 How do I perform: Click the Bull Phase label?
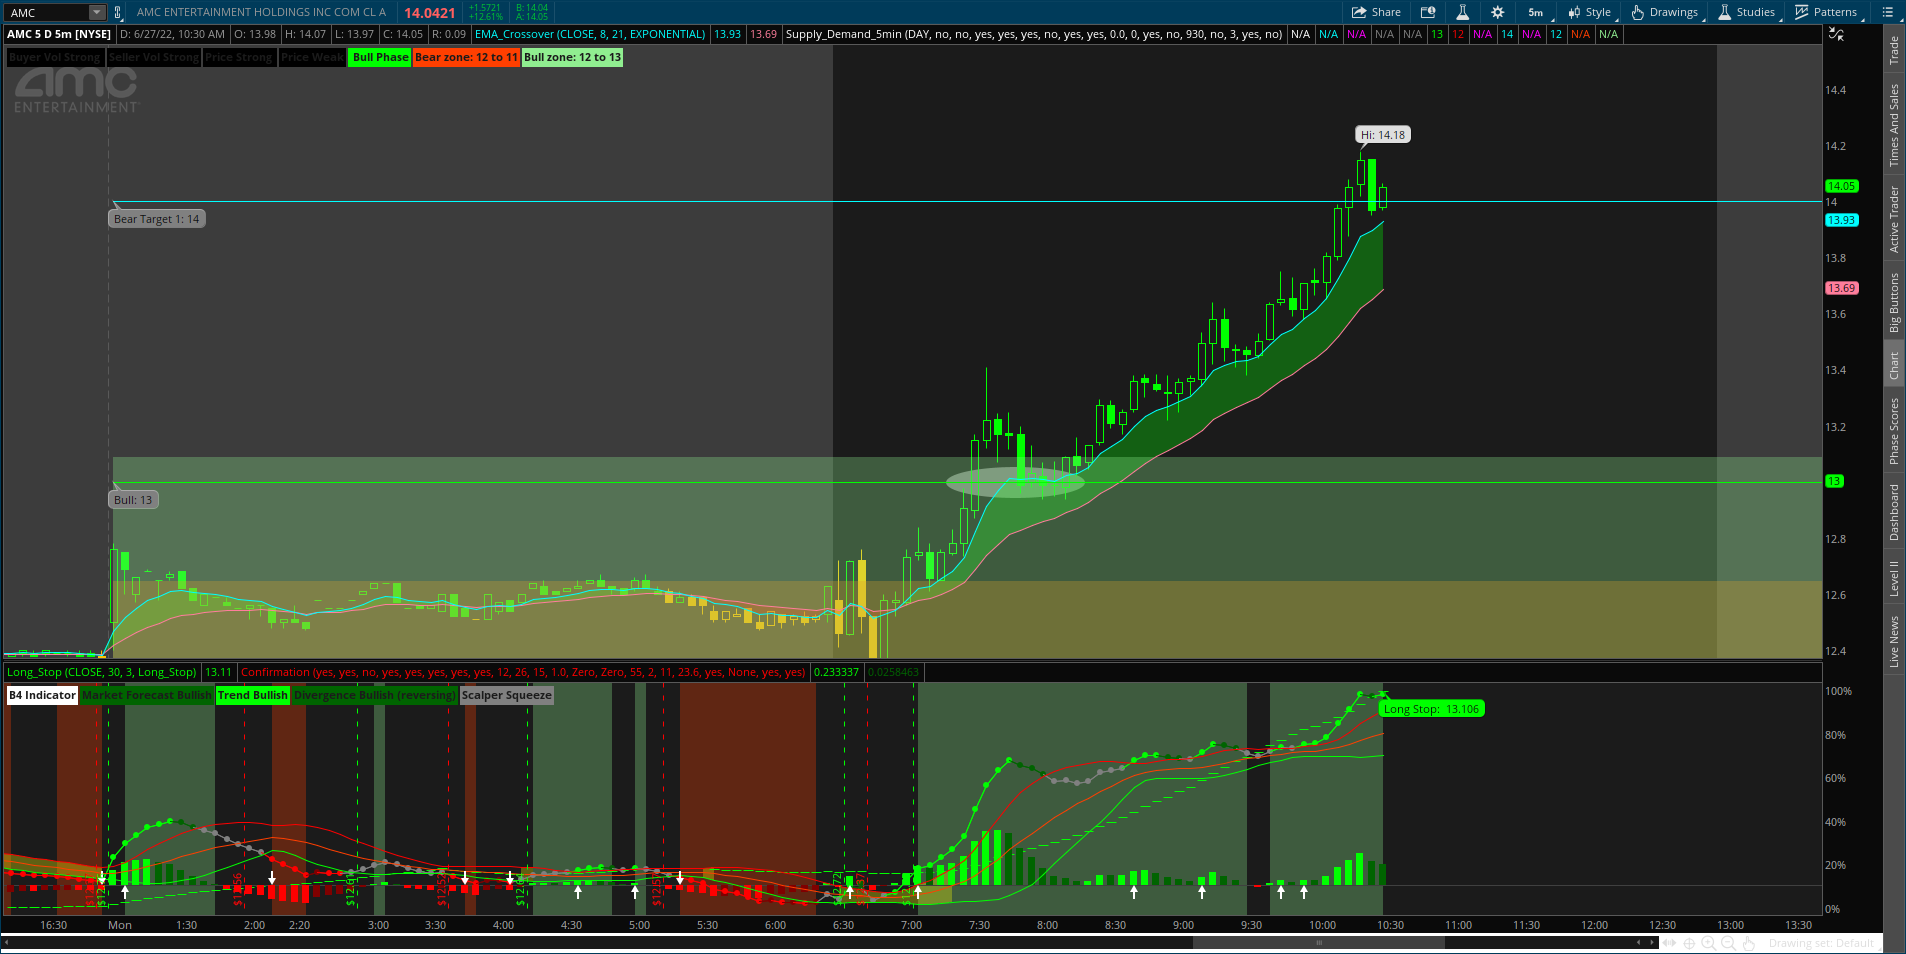pyautogui.click(x=380, y=57)
